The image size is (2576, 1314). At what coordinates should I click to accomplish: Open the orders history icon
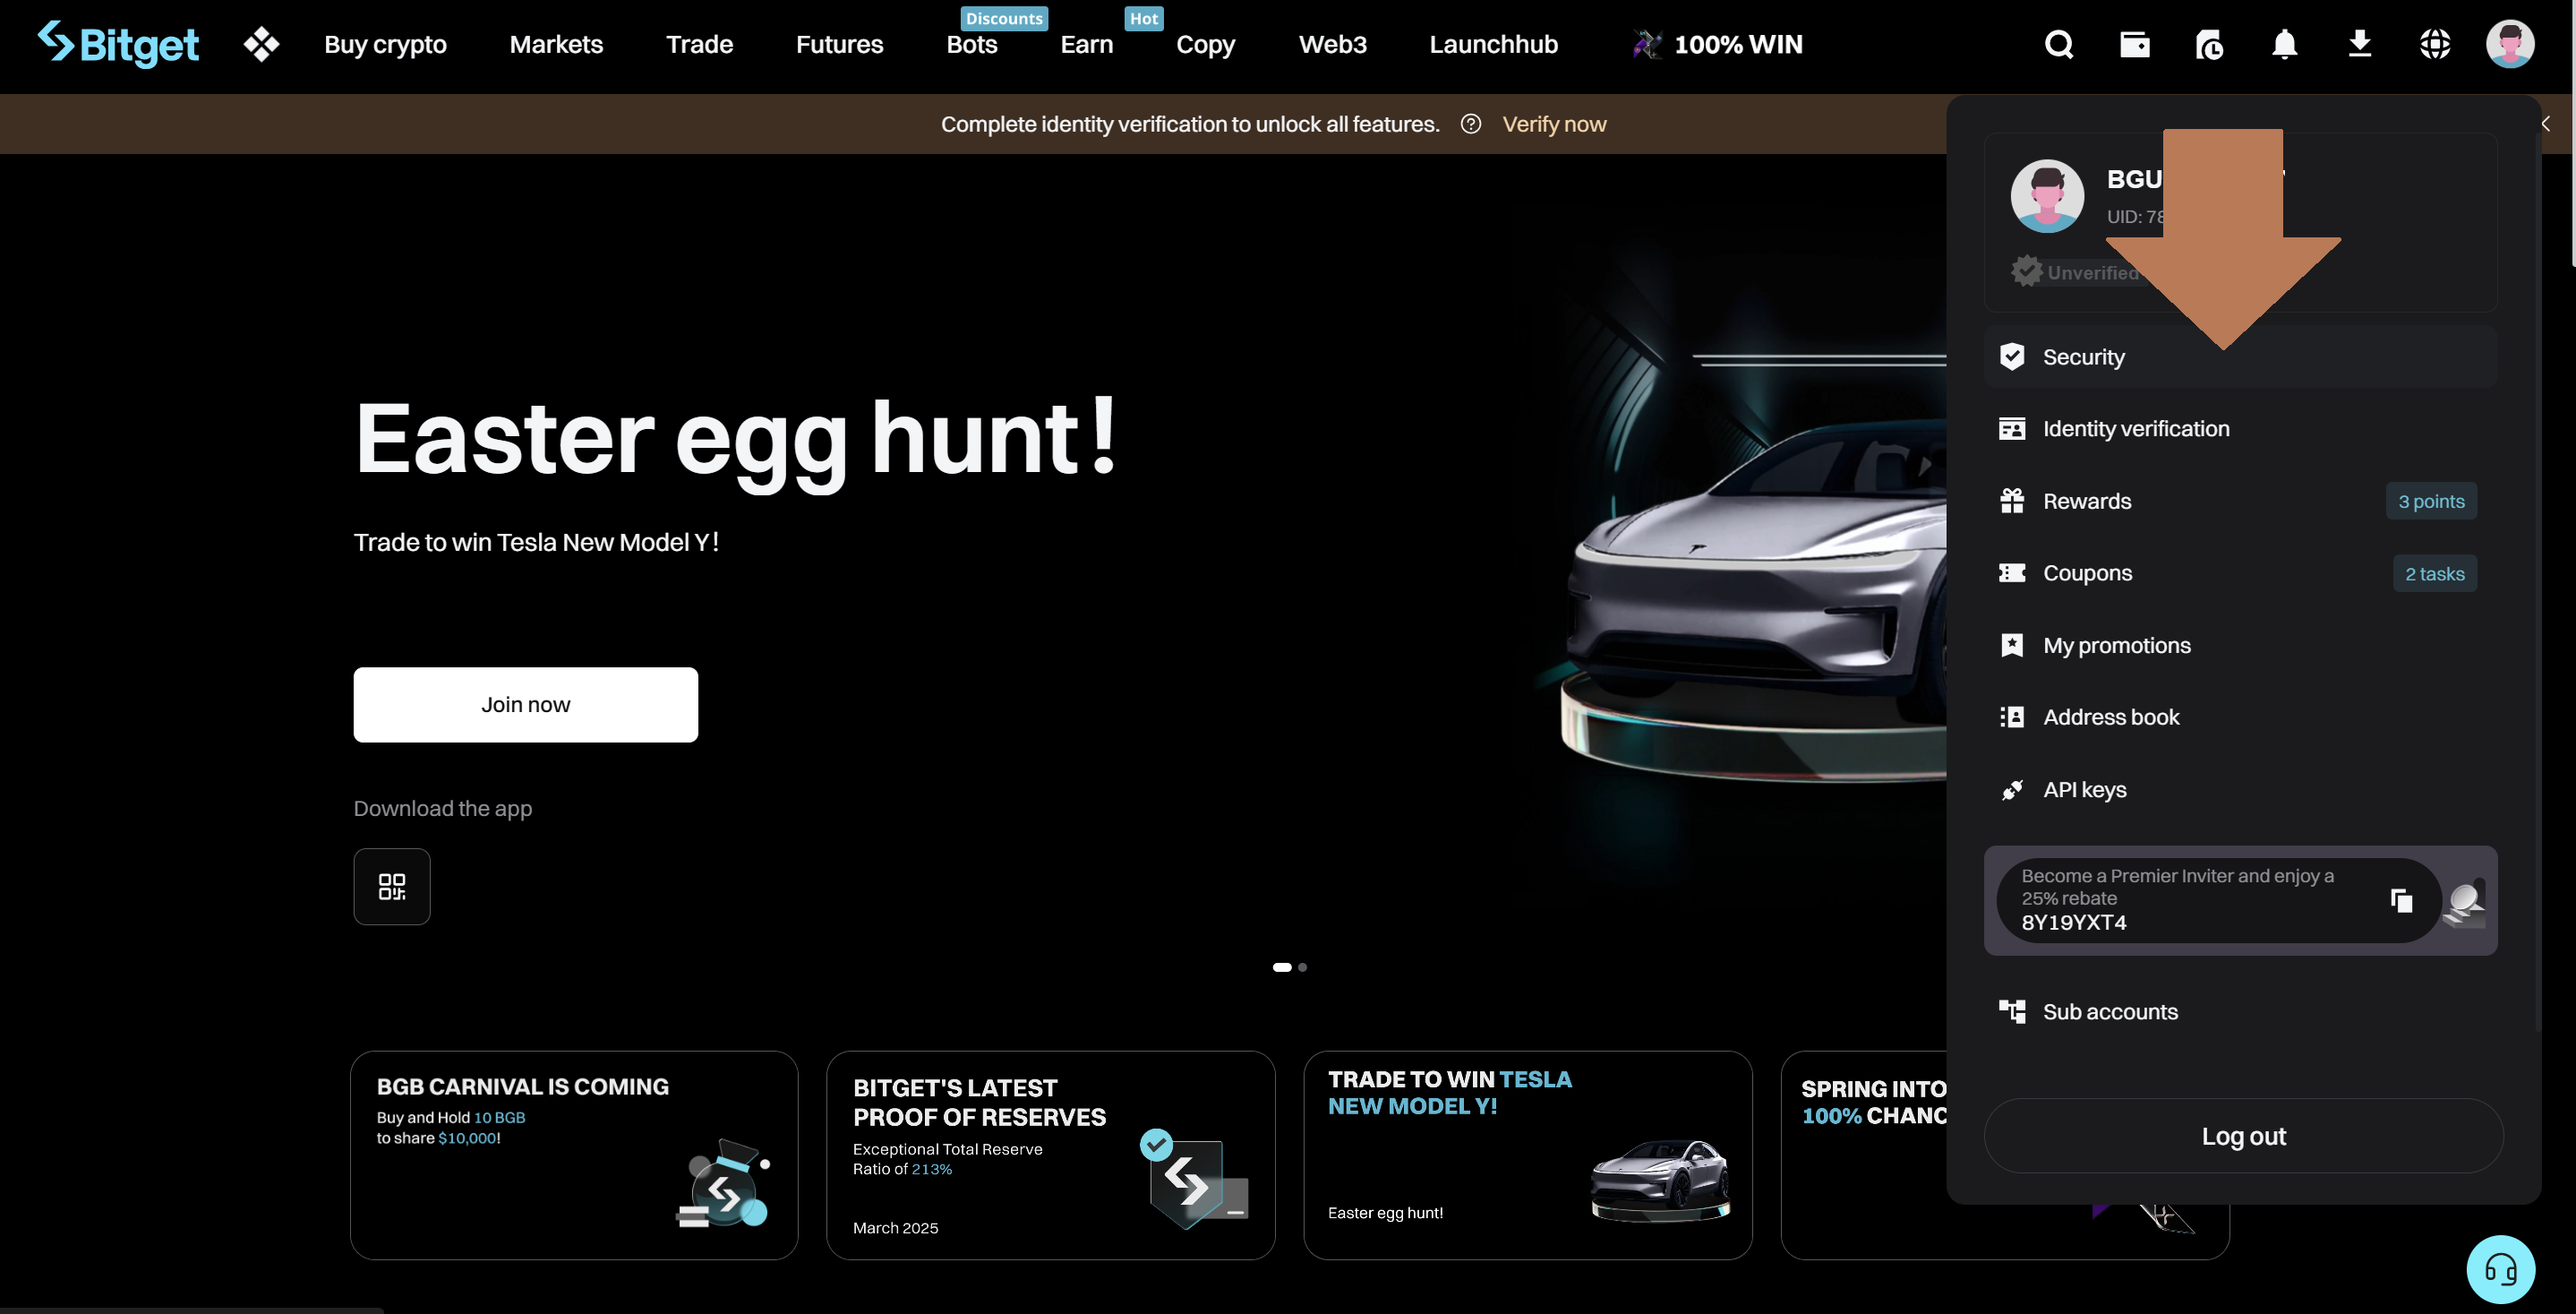point(2209,44)
